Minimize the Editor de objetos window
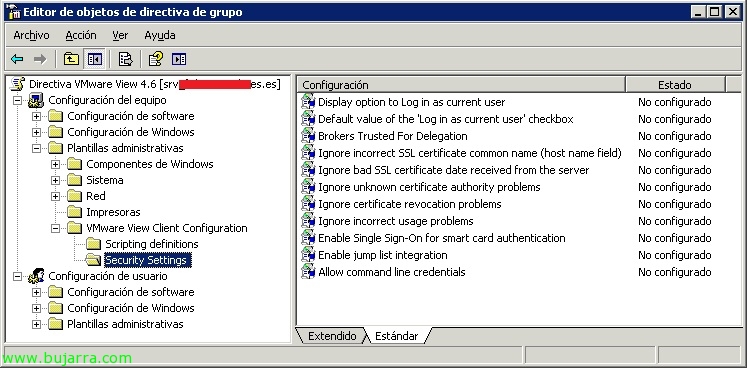The height and width of the screenshot is (368, 747). pos(699,11)
